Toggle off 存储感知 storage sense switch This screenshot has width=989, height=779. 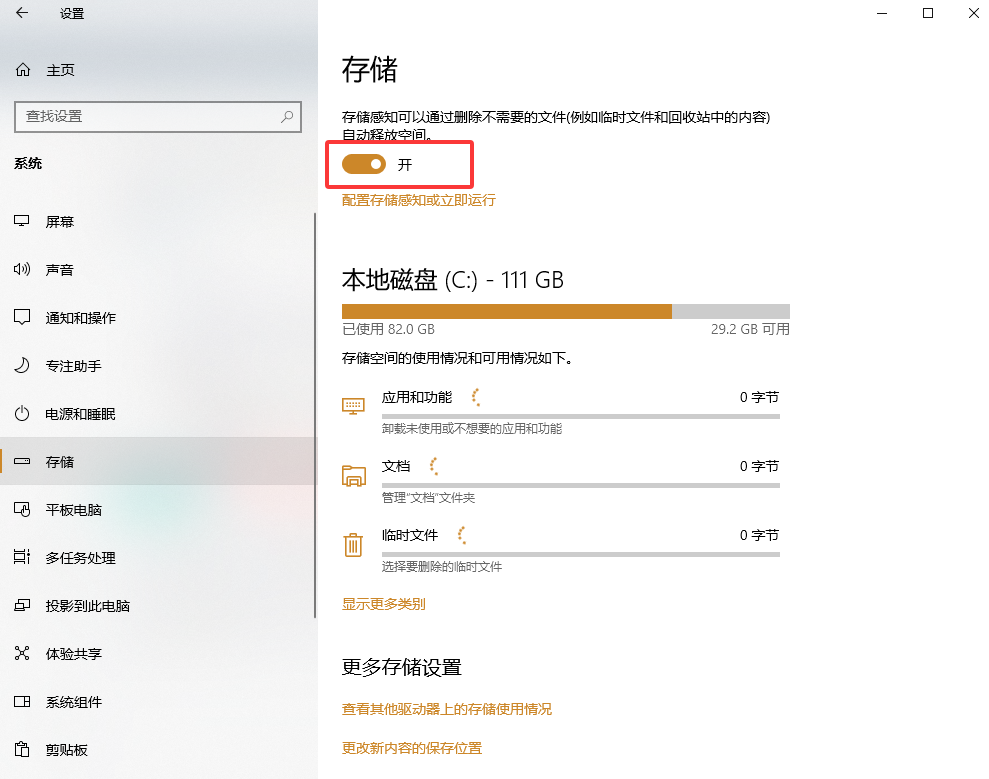tap(362, 163)
